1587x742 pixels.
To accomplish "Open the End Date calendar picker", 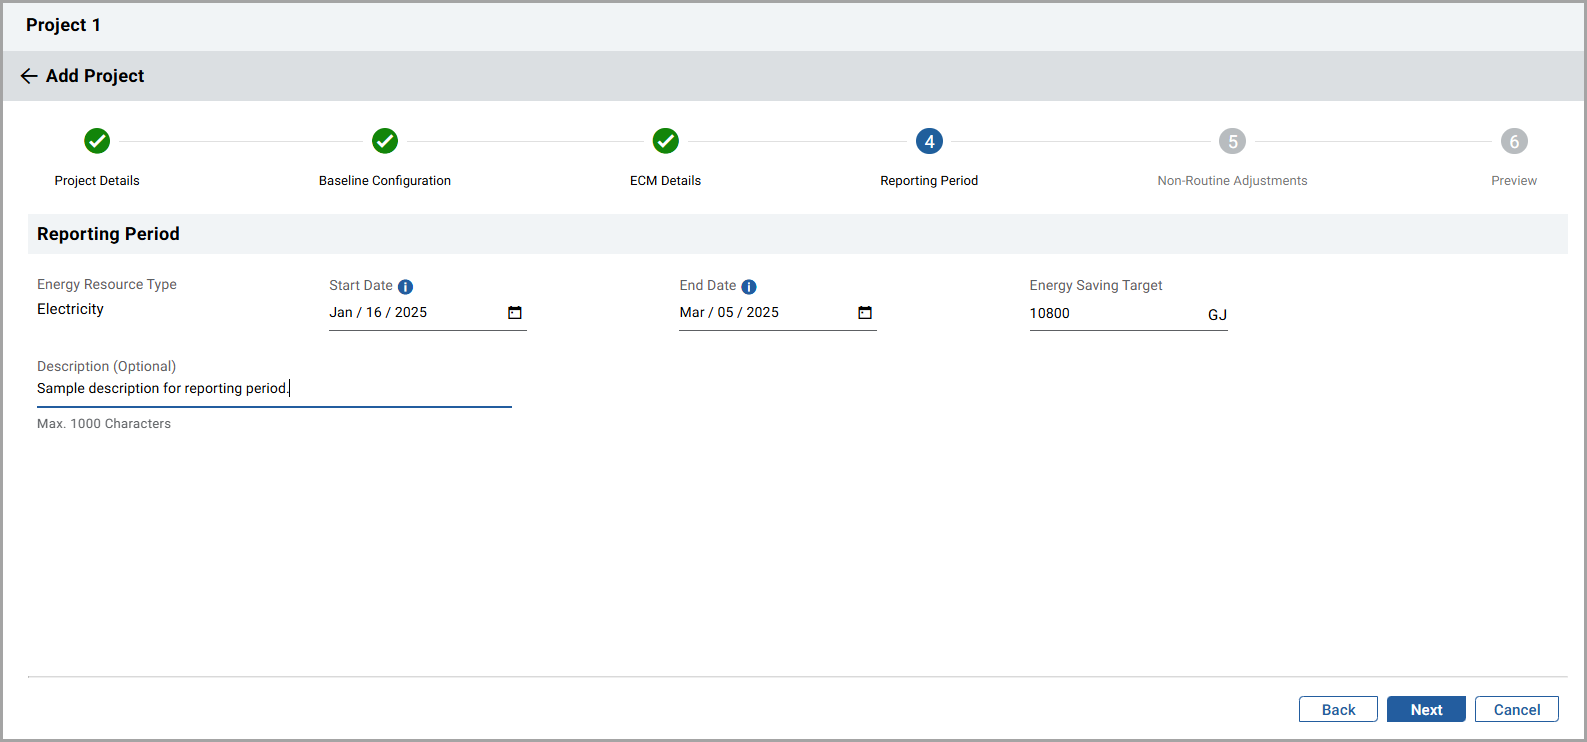I will pyautogui.click(x=865, y=313).
